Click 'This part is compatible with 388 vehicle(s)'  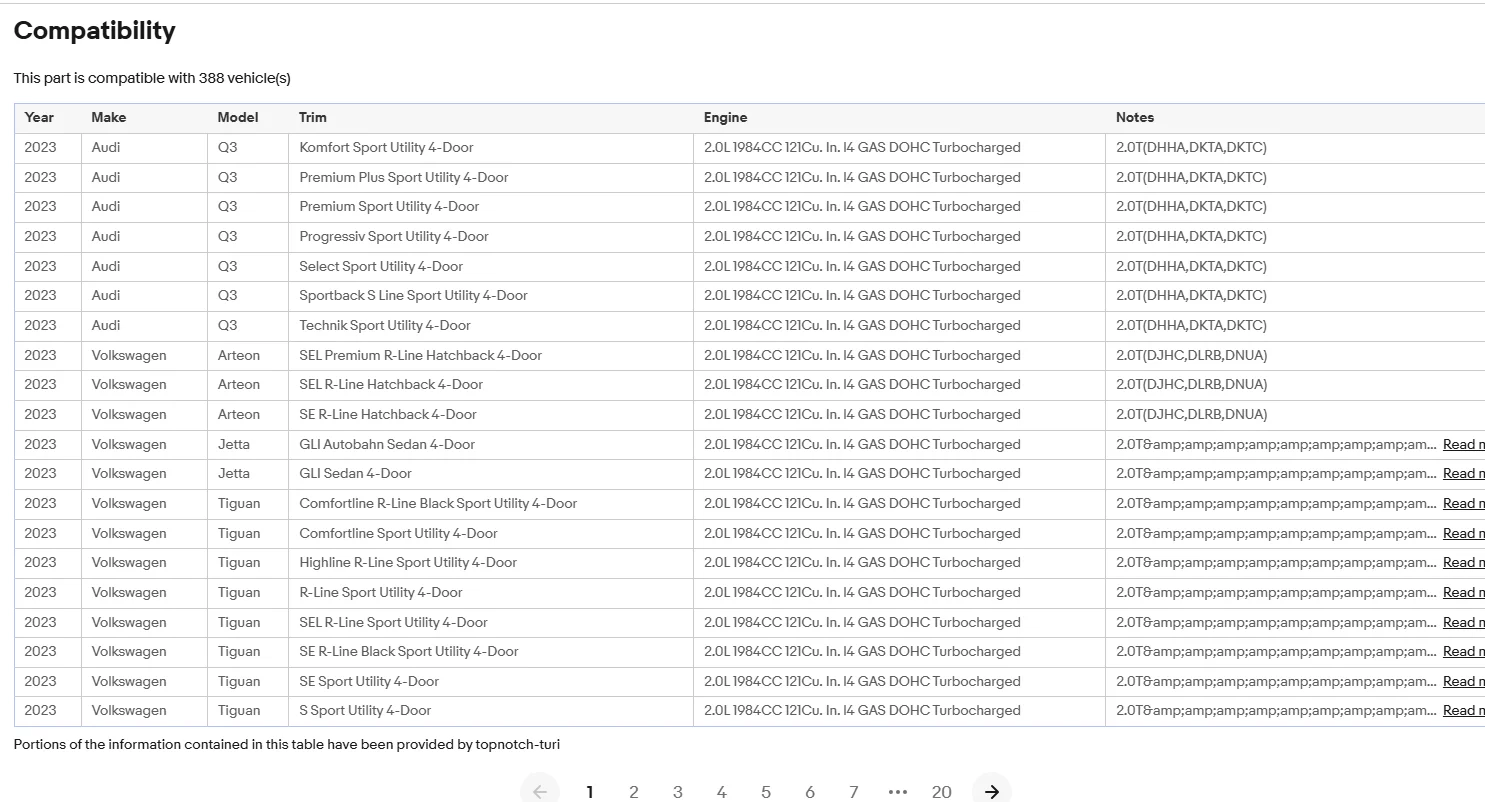point(152,78)
